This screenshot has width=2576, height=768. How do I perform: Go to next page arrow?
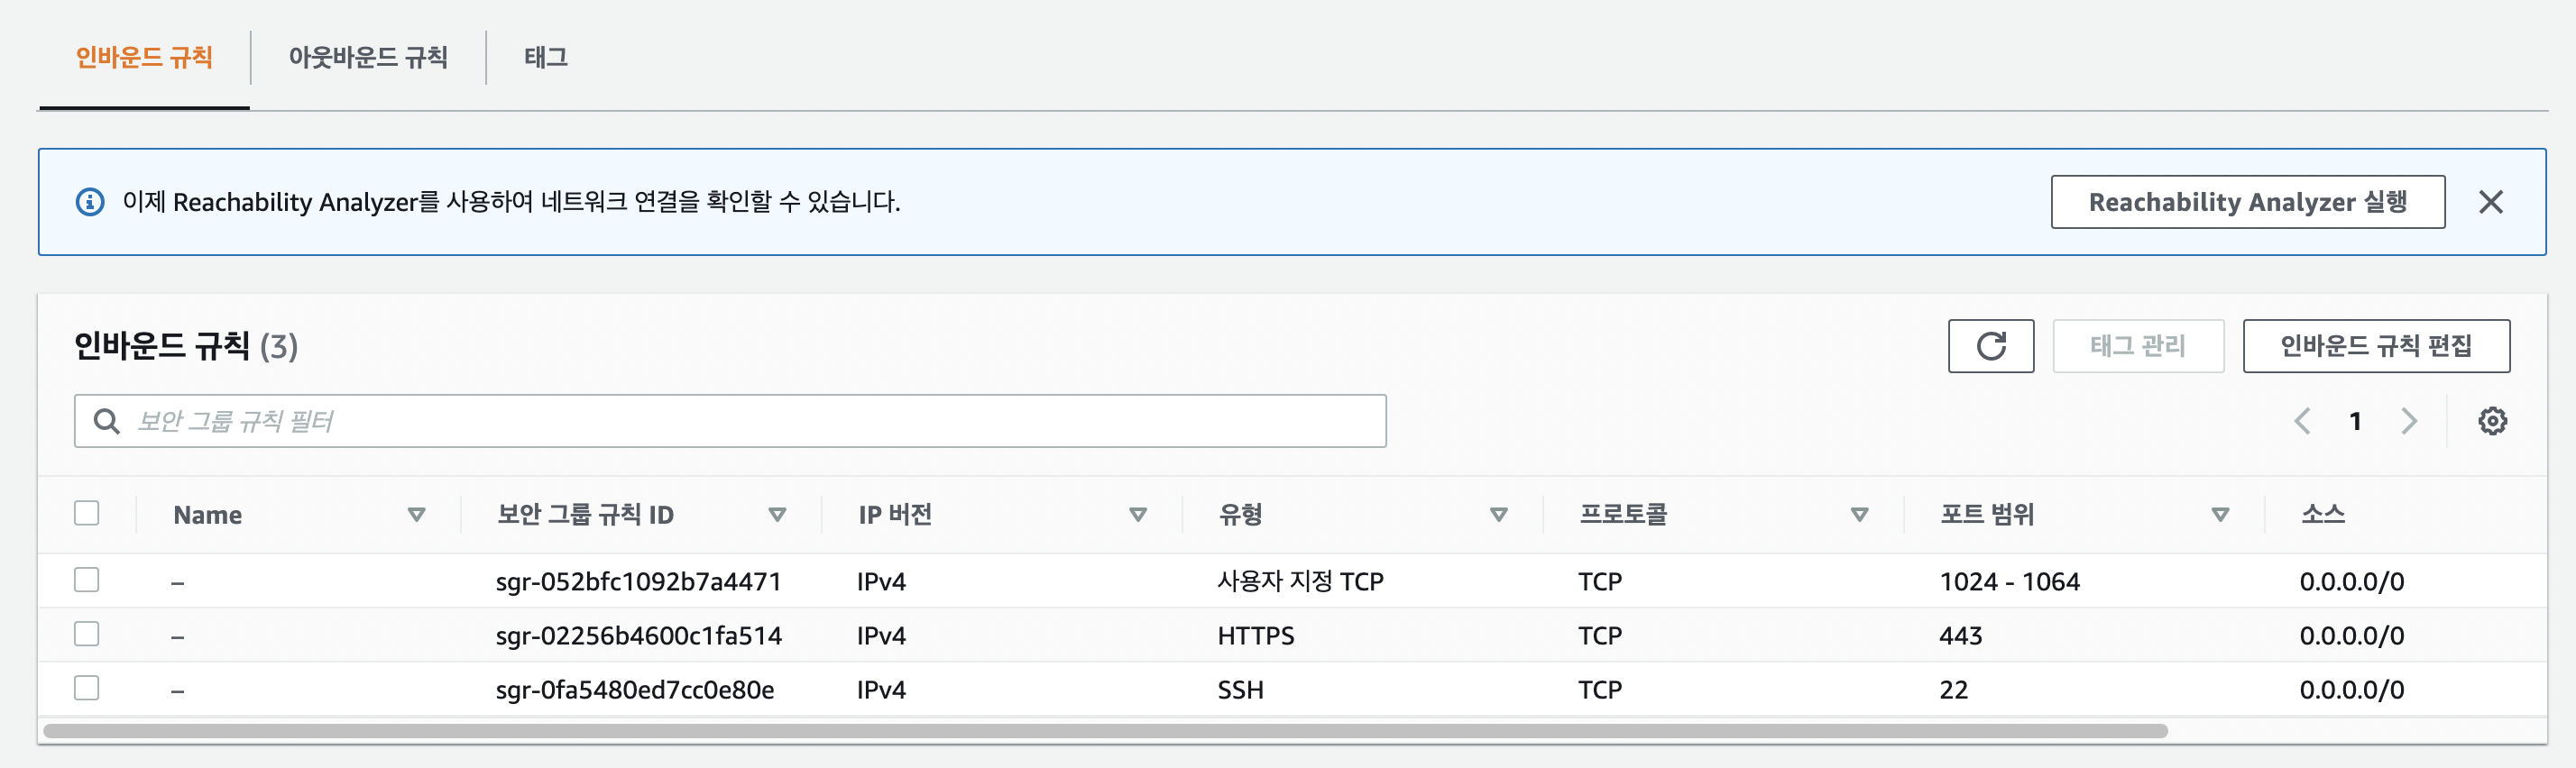(2409, 421)
